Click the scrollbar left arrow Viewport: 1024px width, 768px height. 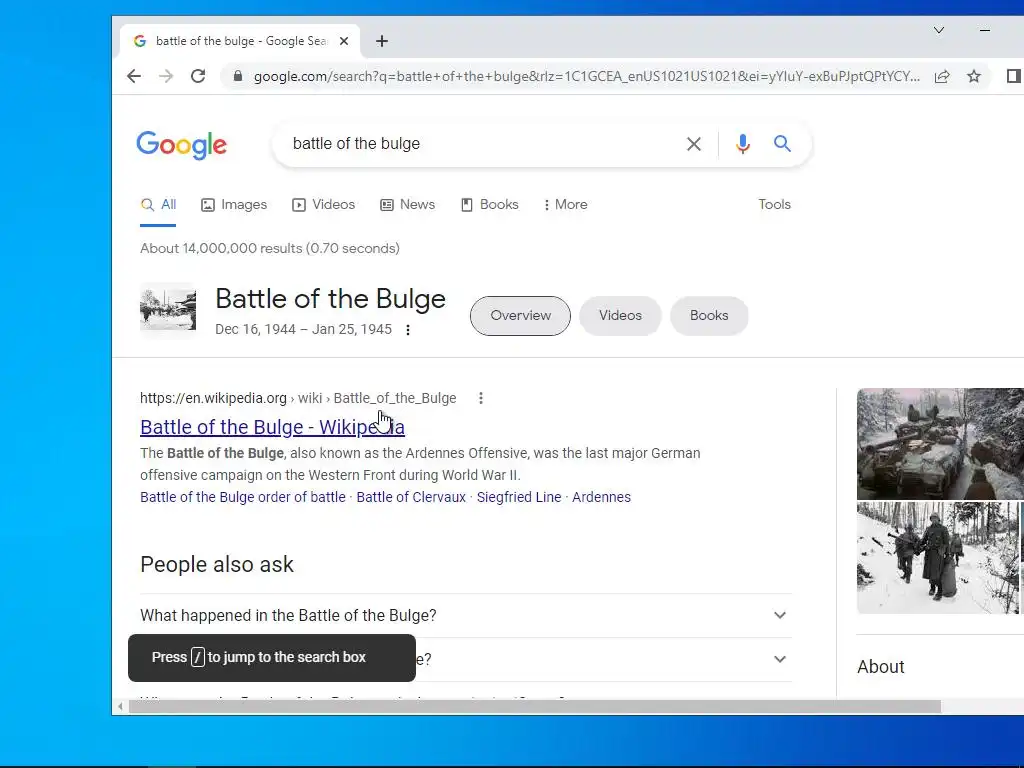[x=120, y=707]
